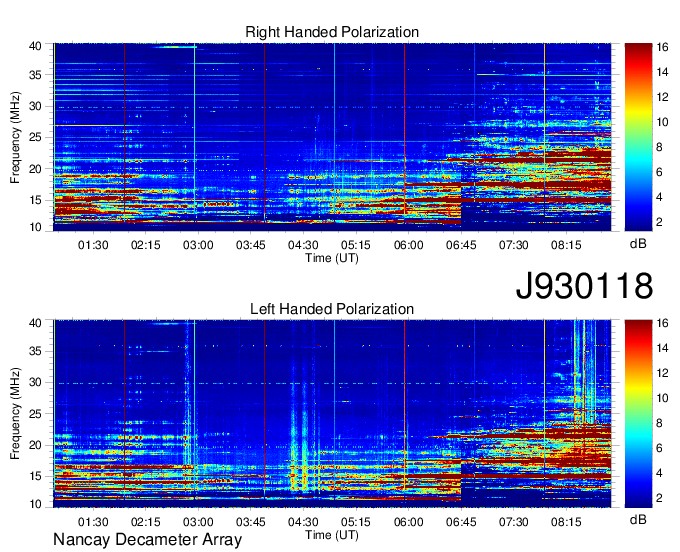Select the J930118 observation label
The height and width of the screenshot is (552, 680).
(584, 286)
